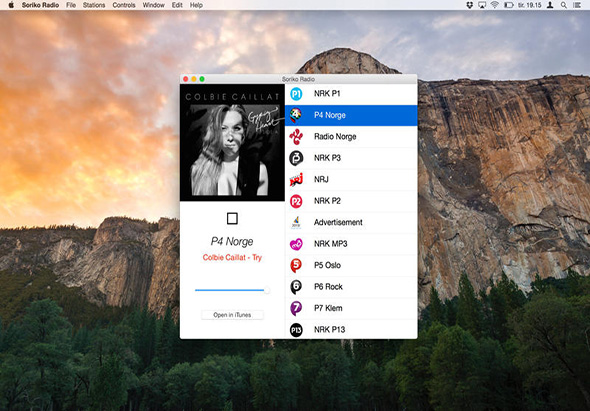Open Spotlight search in menu bar
590x411 pixels.
[x=564, y=5]
